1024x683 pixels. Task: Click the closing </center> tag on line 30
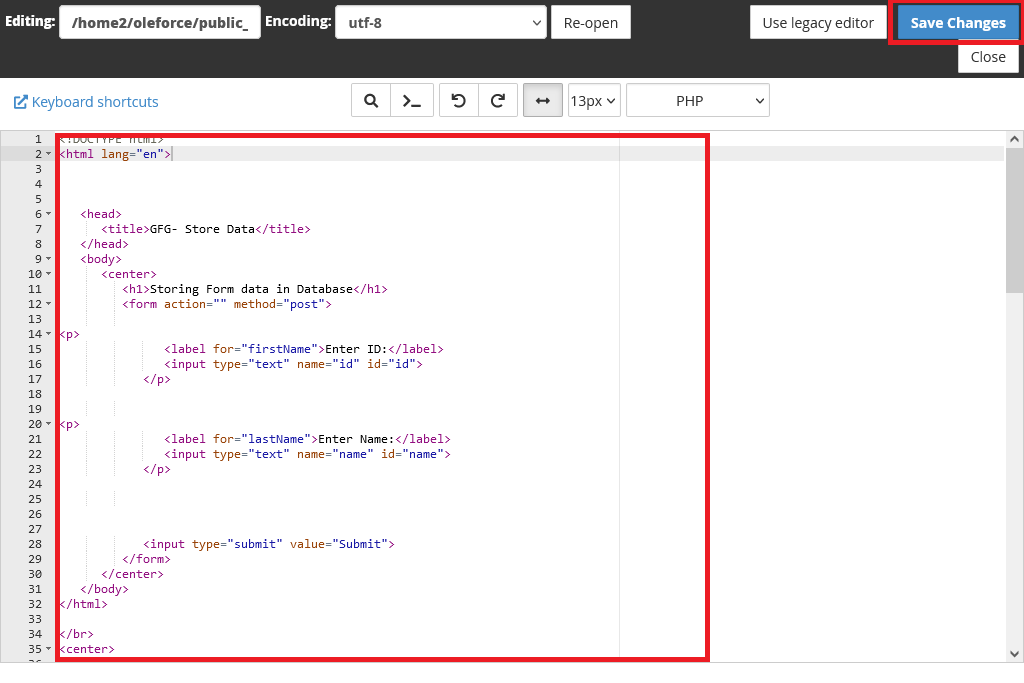(x=133, y=575)
